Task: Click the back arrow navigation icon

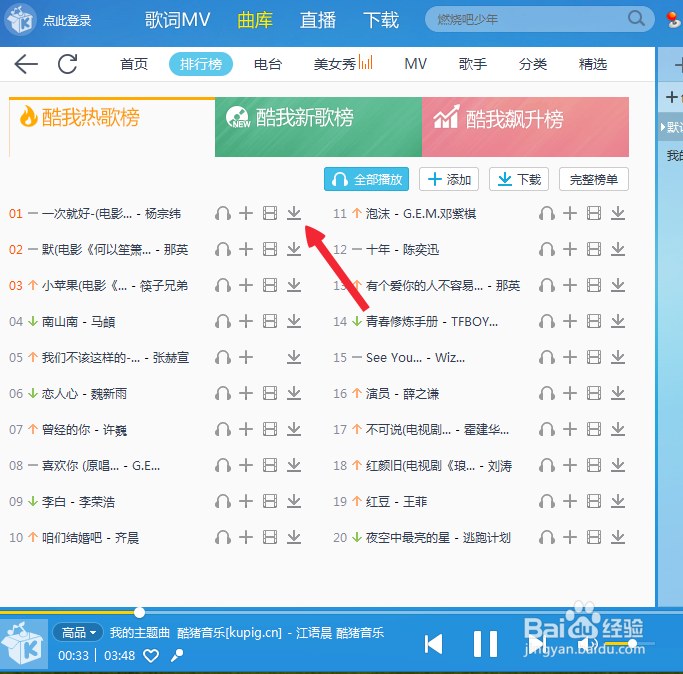Action: (26, 64)
